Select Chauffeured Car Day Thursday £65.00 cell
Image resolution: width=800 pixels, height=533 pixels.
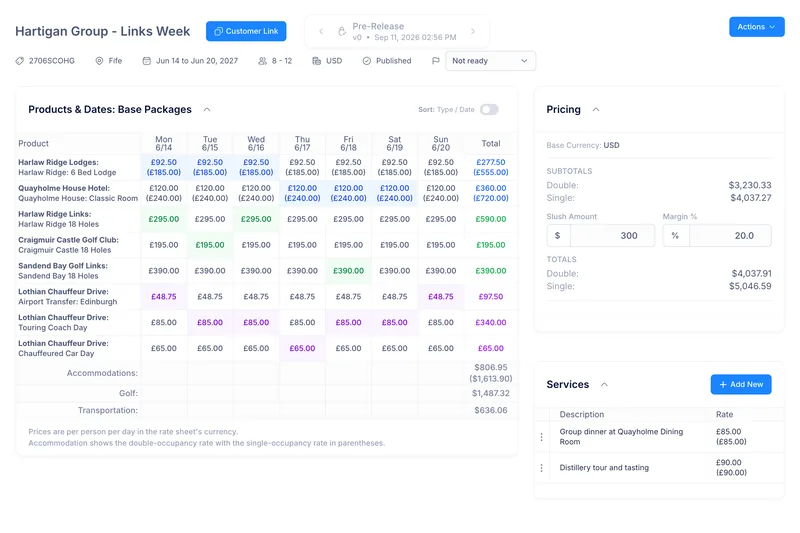[x=302, y=348]
